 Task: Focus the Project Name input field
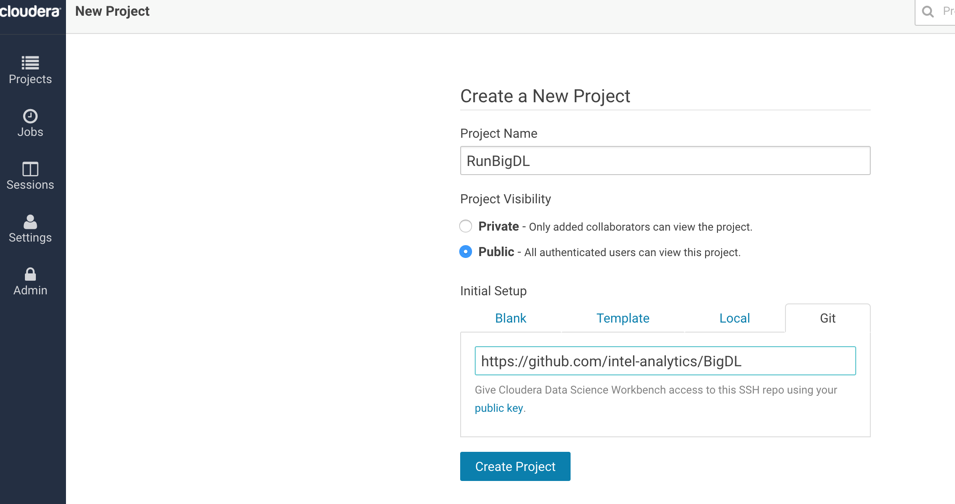point(665,161)
